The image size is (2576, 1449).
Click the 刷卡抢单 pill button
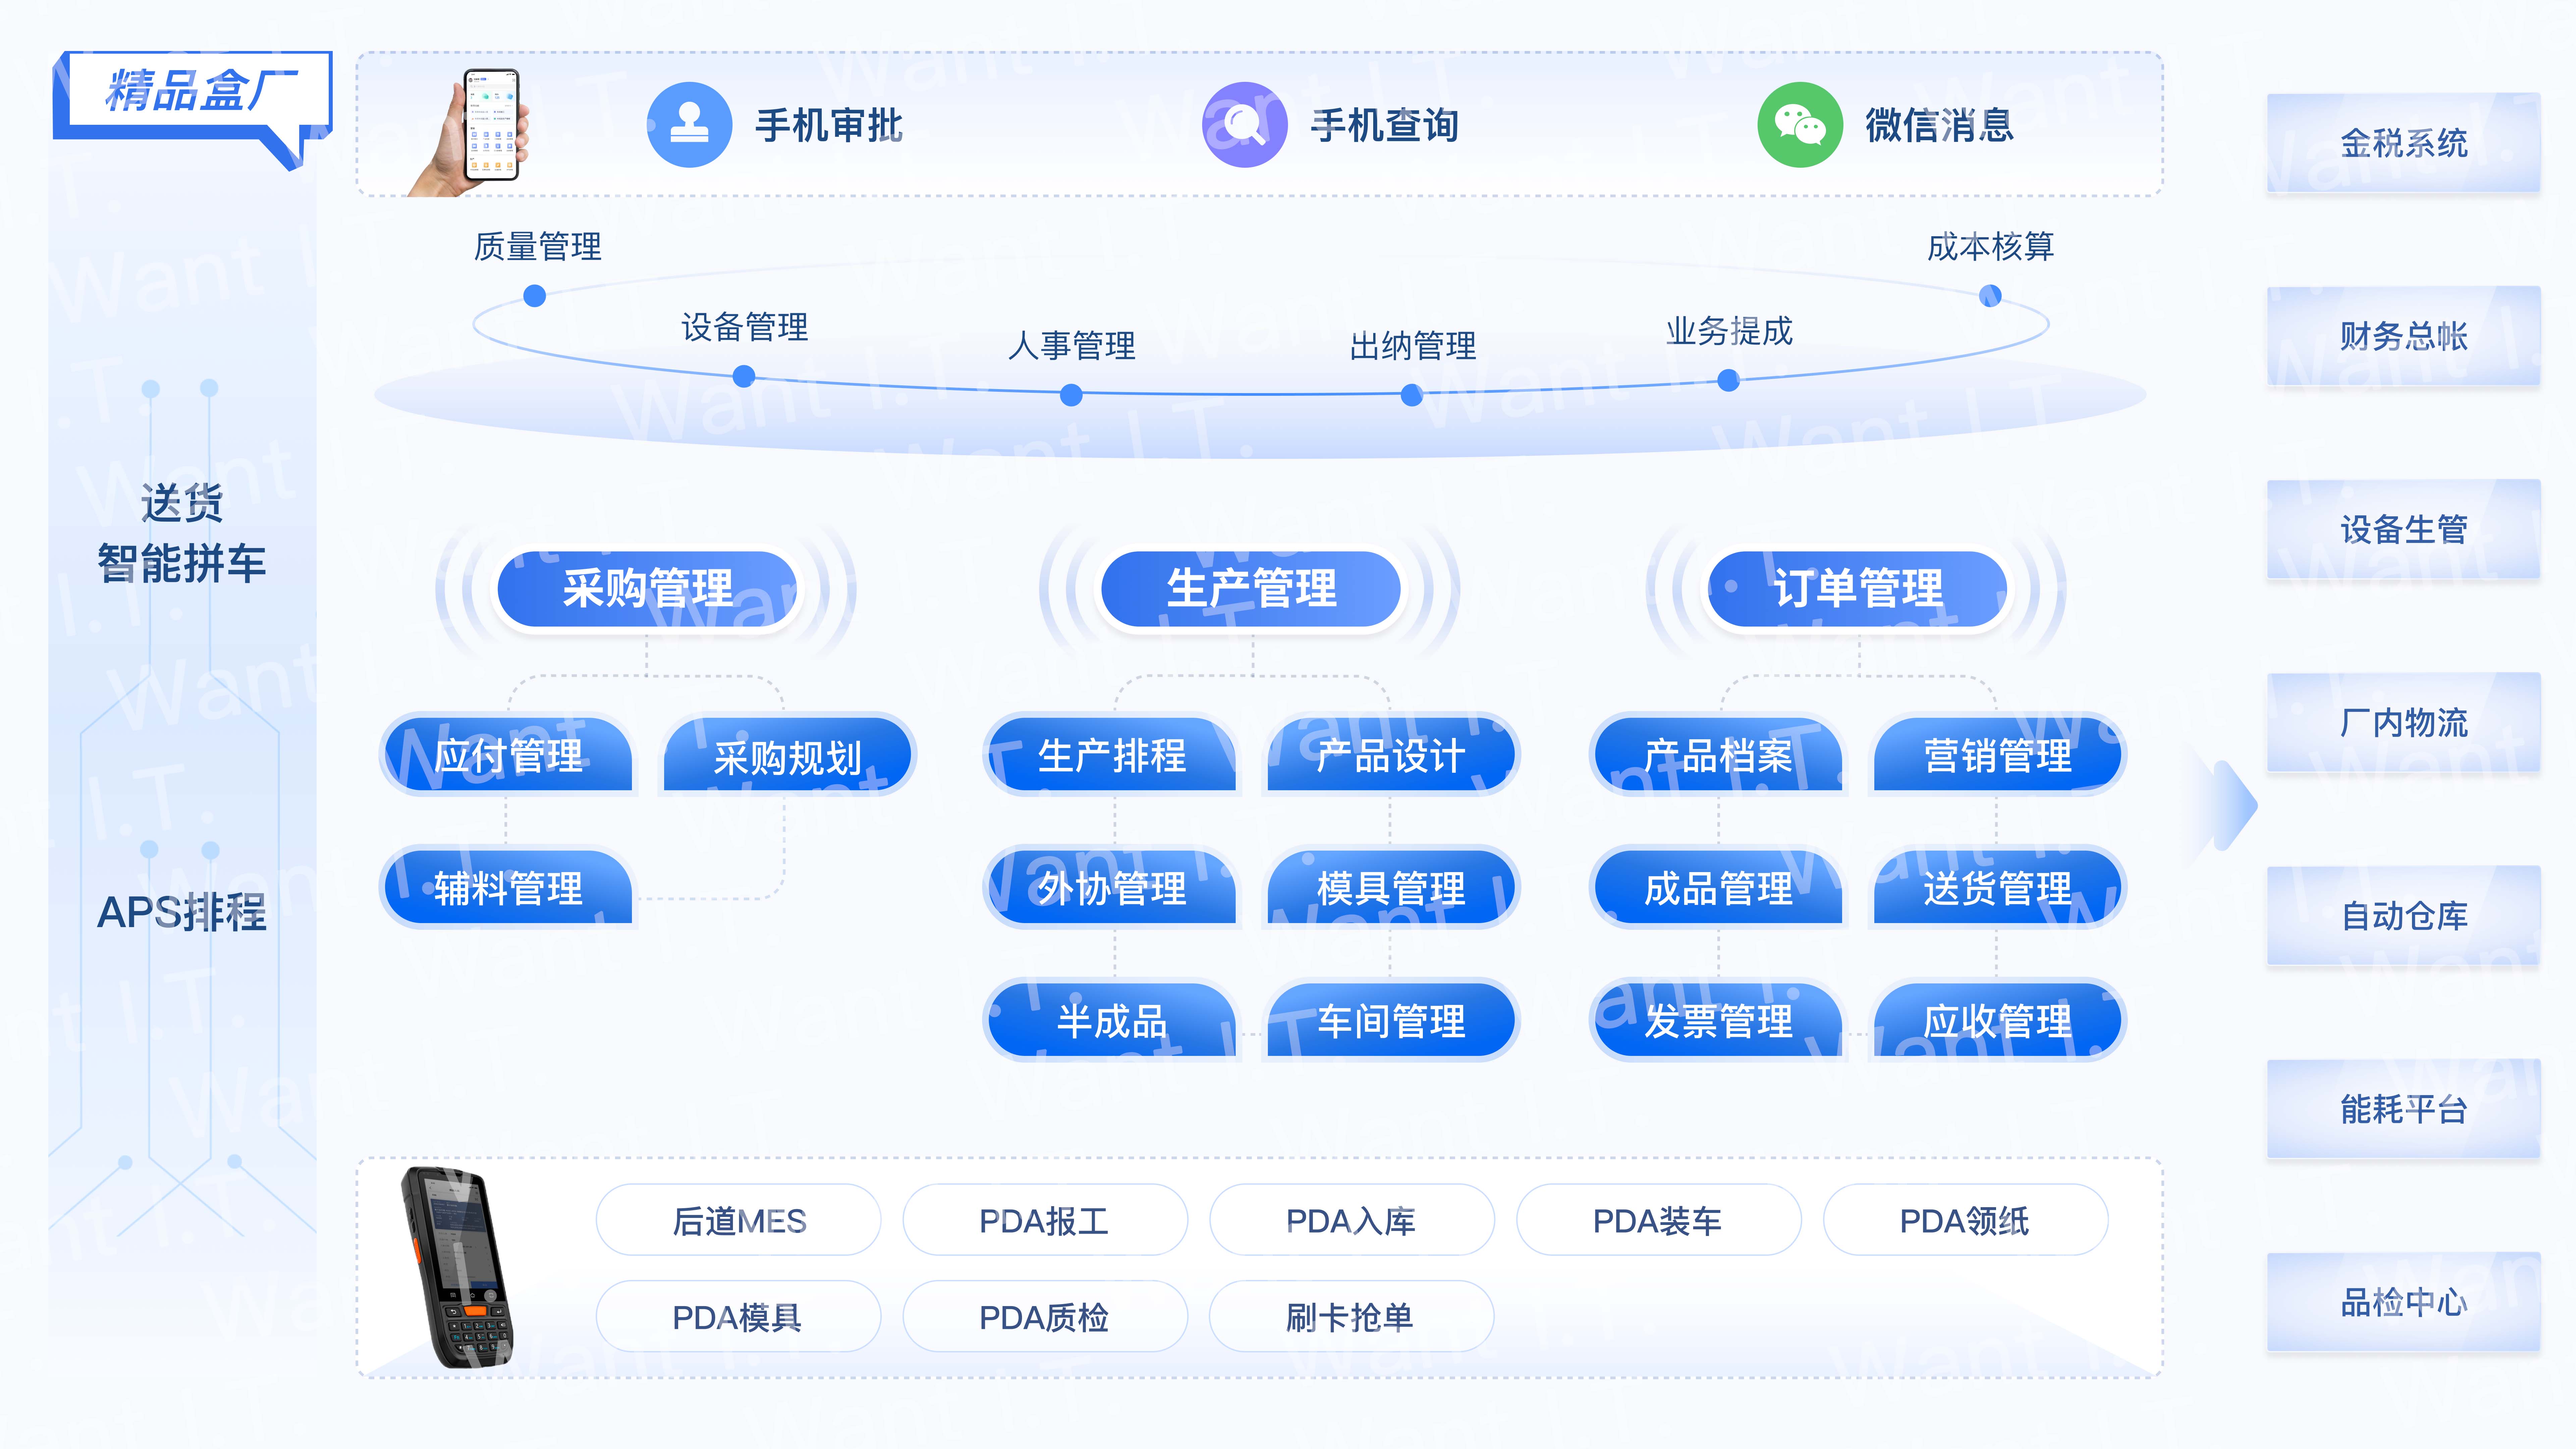[1350, 1317]
